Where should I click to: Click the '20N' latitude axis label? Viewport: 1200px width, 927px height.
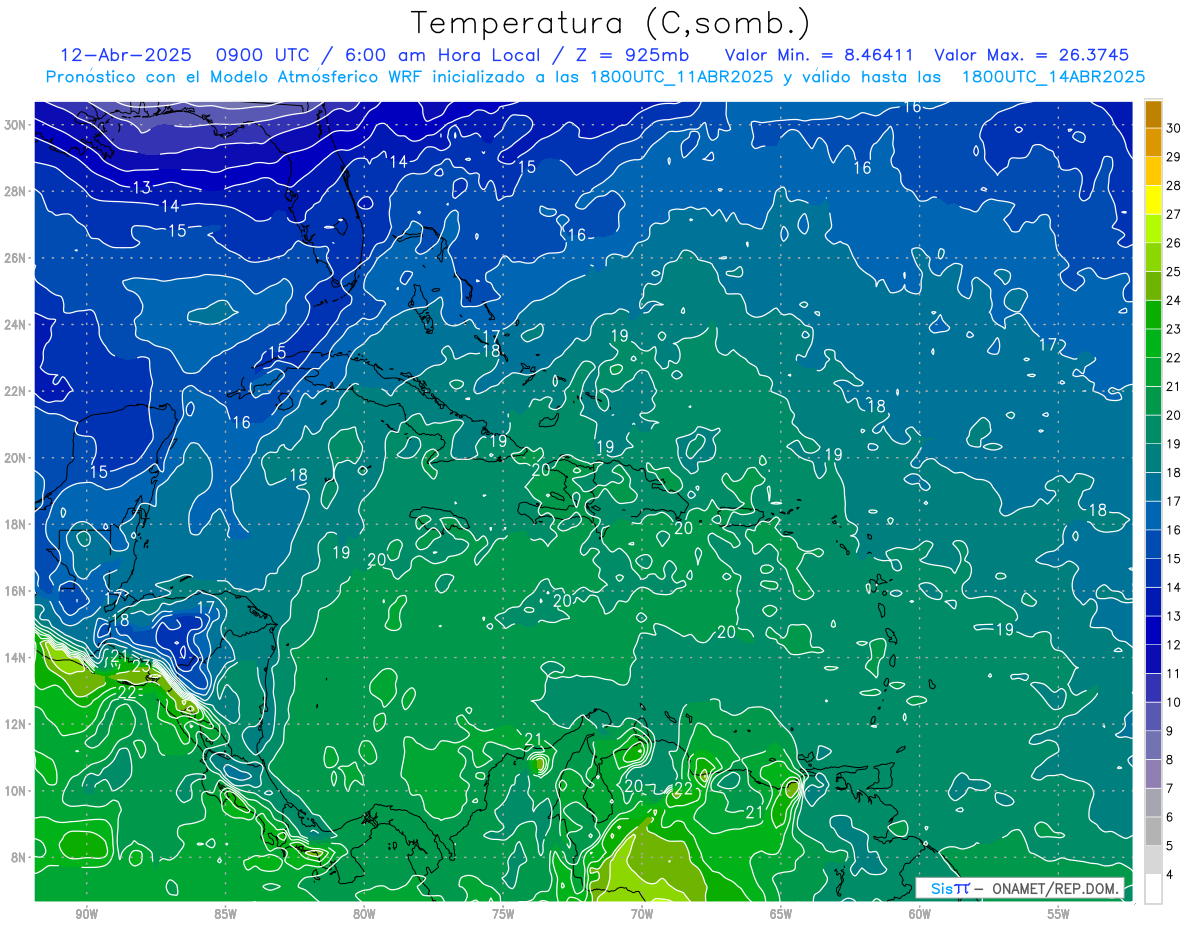pos(16,458)
